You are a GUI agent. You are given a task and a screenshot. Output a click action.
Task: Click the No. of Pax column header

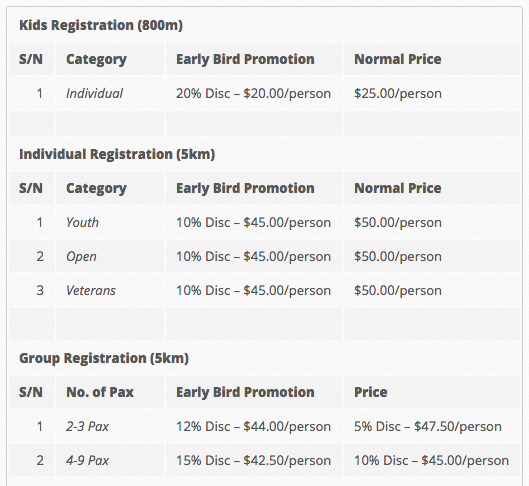(x=100, y=392)
